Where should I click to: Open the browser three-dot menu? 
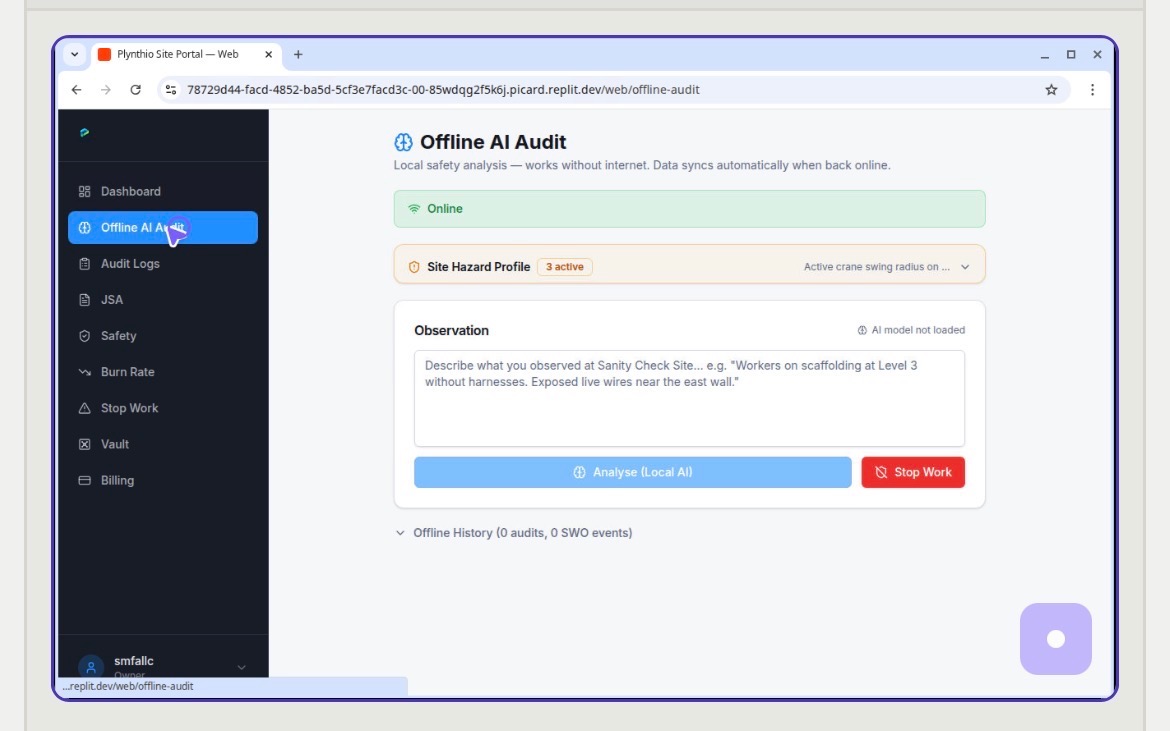pos(1092,90)
